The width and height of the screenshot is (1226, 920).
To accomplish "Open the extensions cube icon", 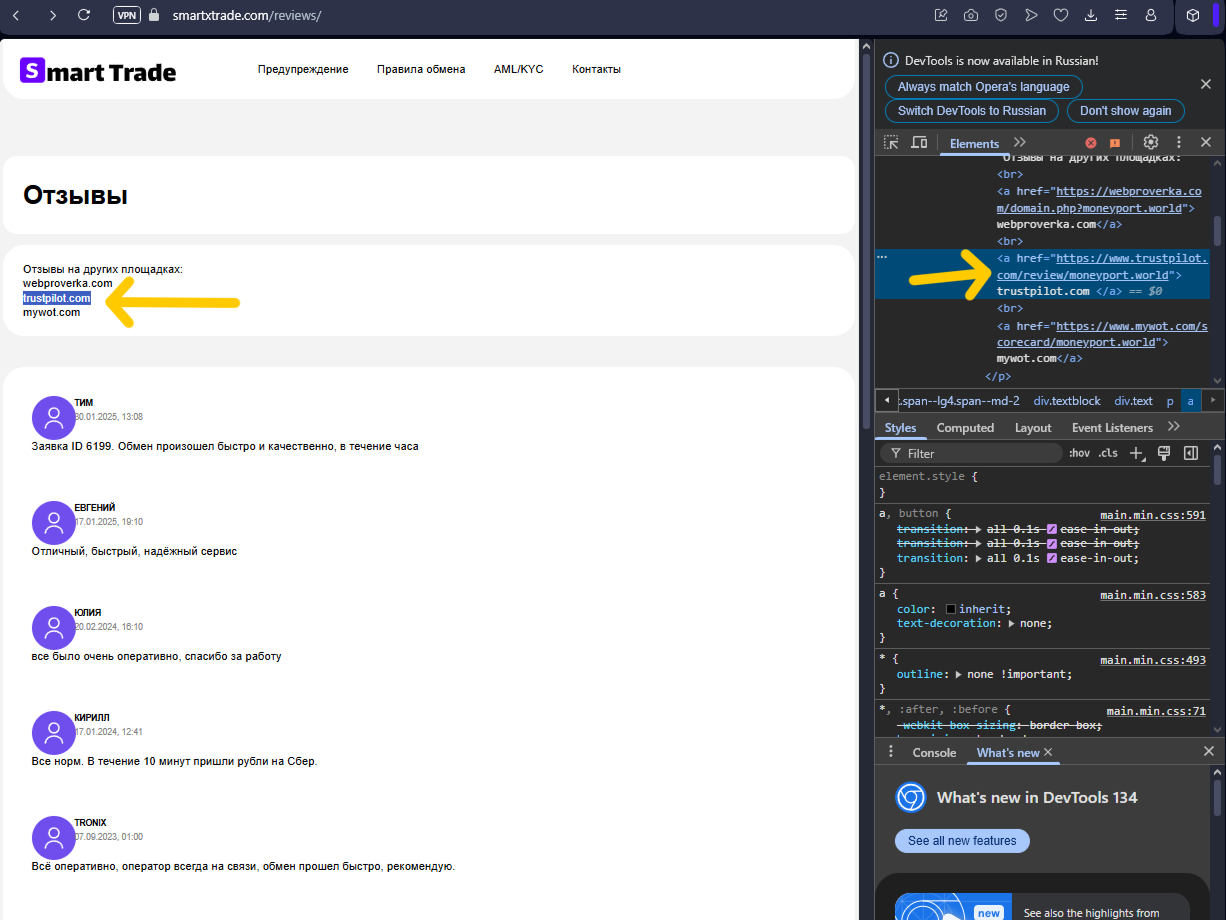I will pos(1192,15).
